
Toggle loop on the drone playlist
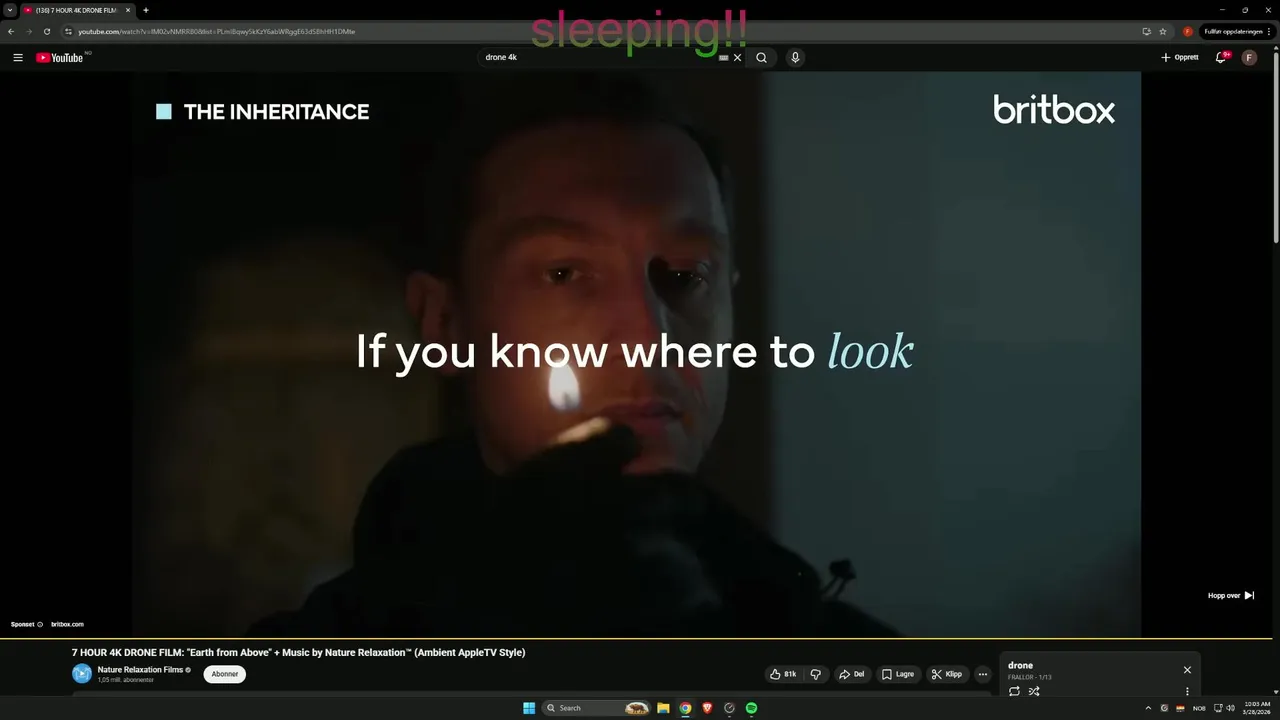coord(1014,691)
